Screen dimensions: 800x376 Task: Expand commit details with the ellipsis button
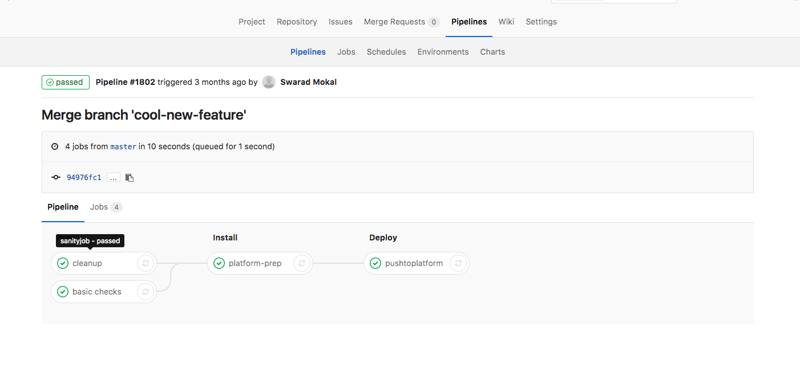114,178
